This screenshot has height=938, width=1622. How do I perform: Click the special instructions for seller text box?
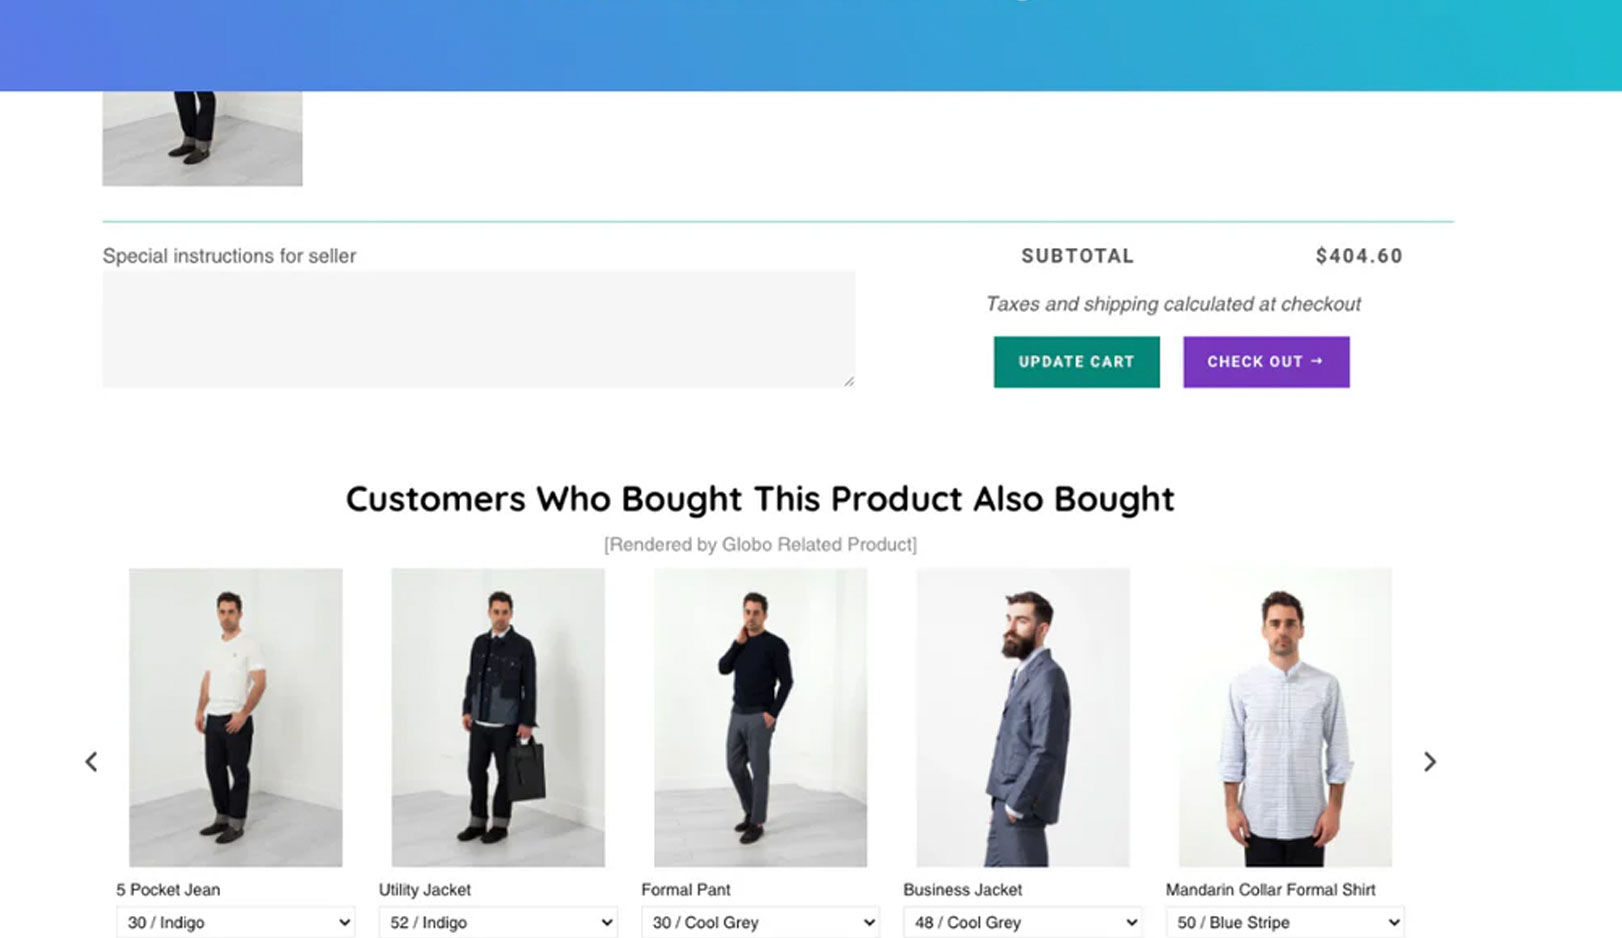(x=478, y=328)
